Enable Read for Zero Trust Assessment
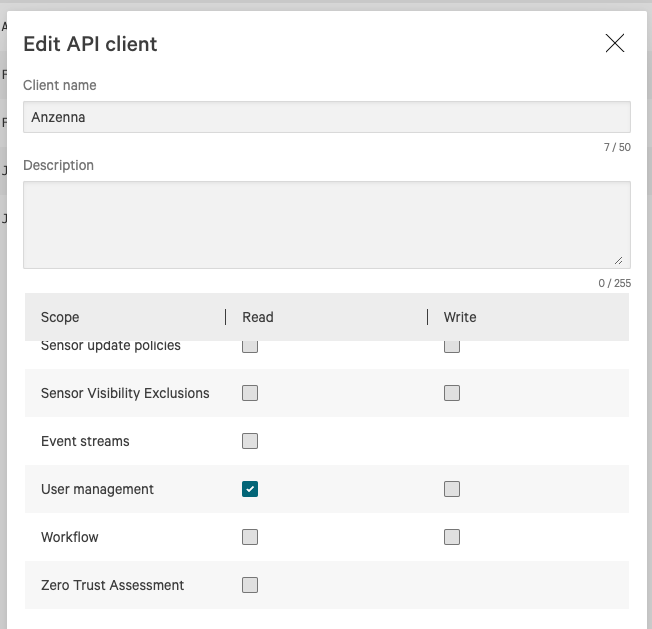 click(x=250, y=585)
